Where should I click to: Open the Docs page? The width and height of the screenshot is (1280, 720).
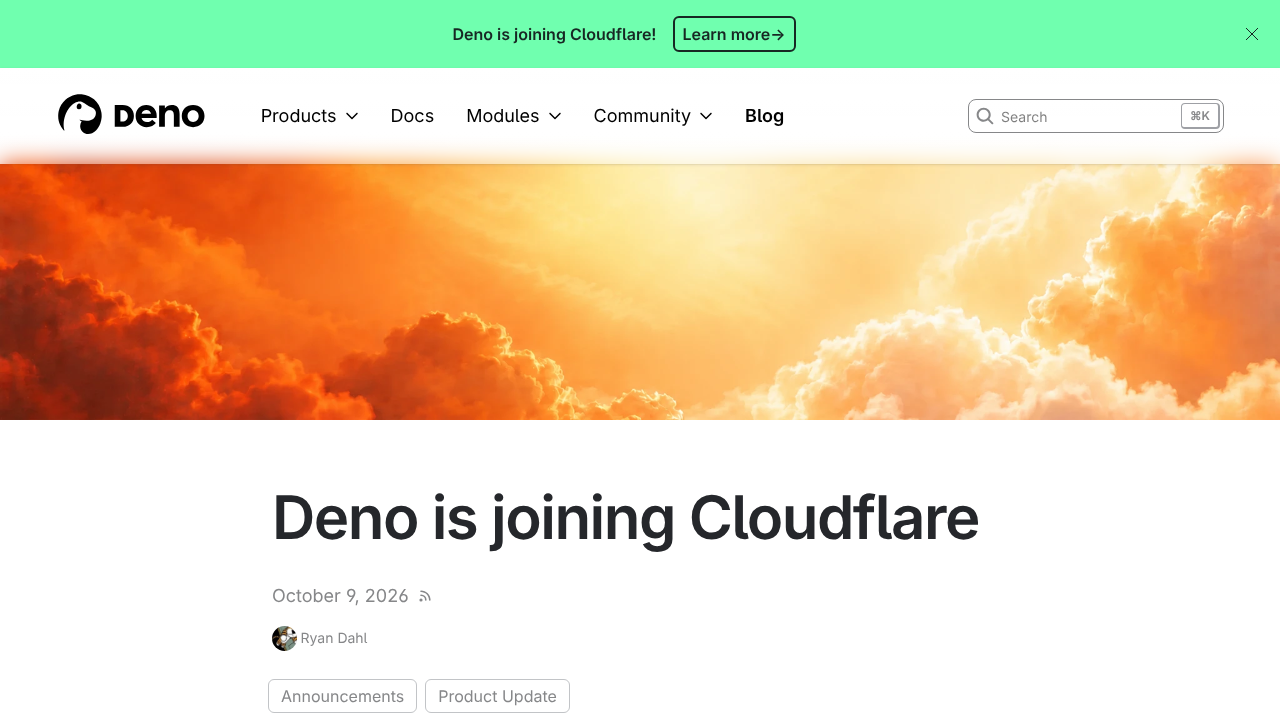(x=412, y=116)
